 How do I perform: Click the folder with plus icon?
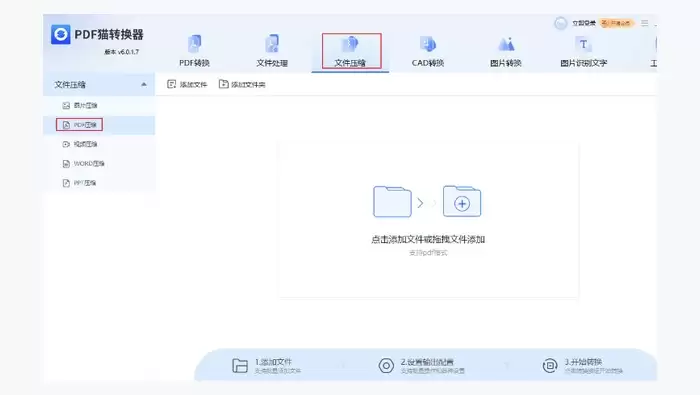pos(462,201)
